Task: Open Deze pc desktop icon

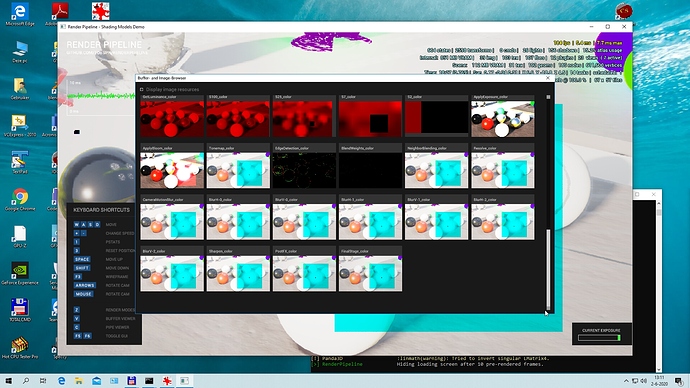Action: coord(20,51)
